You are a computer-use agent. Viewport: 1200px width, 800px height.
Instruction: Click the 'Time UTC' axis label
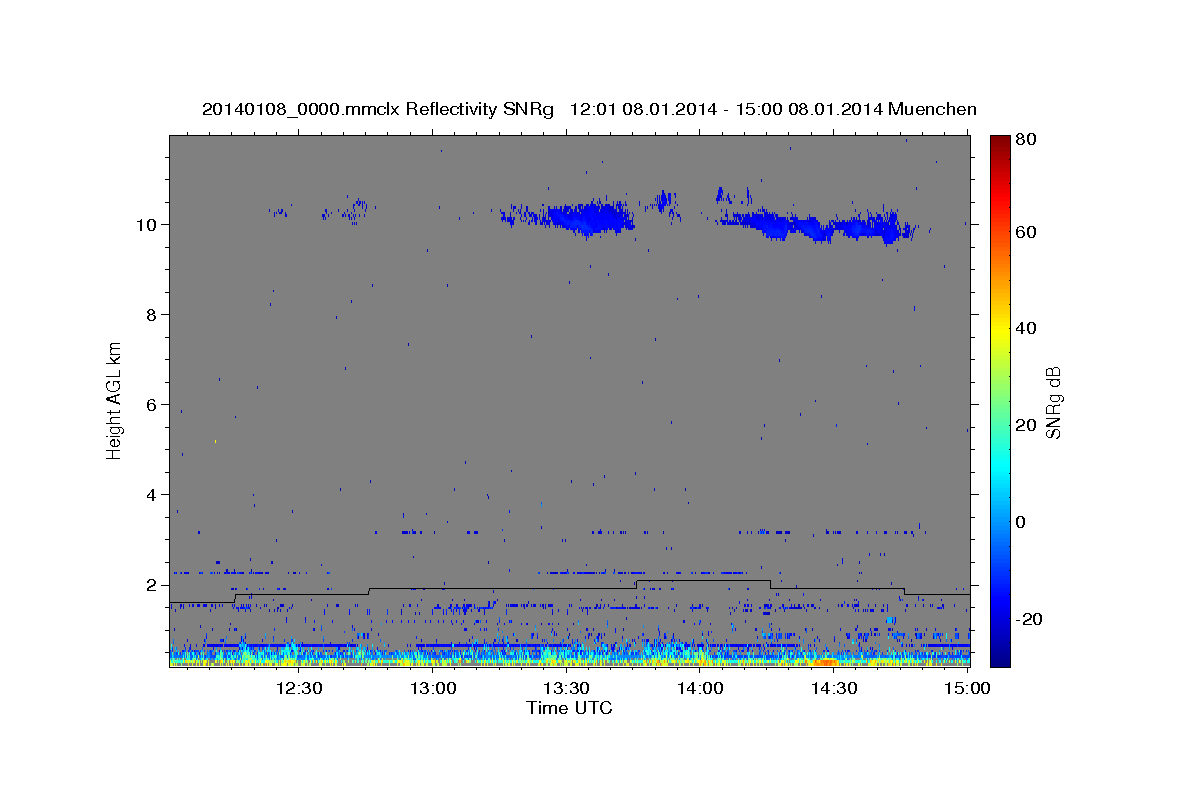(x=569, y=708)
